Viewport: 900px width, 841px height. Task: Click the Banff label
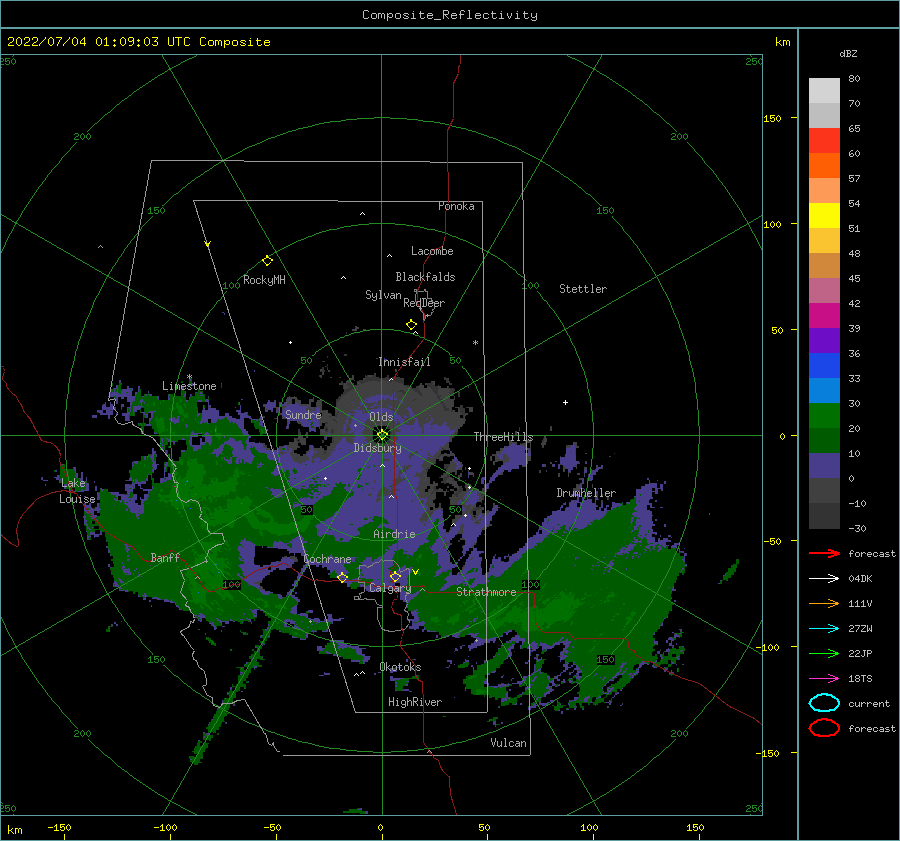(165, 558)
